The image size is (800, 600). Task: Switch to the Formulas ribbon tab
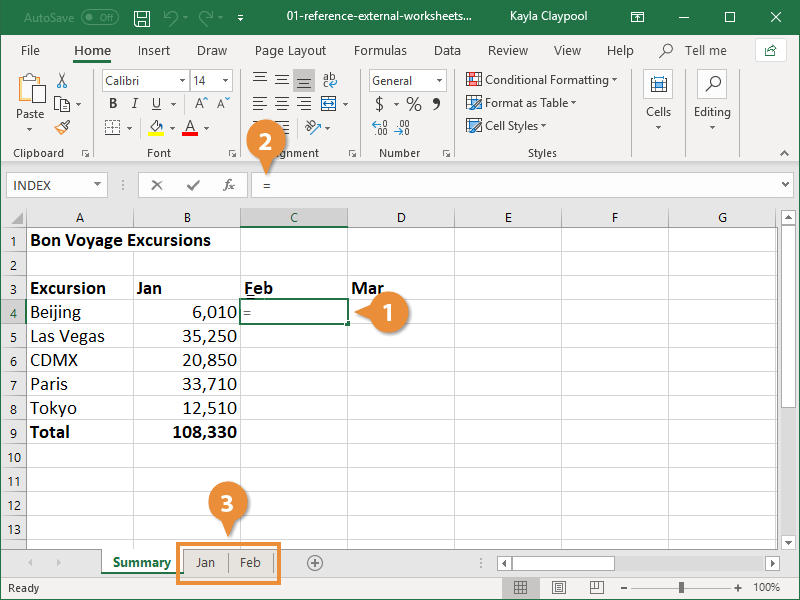(x=380, y=50)
